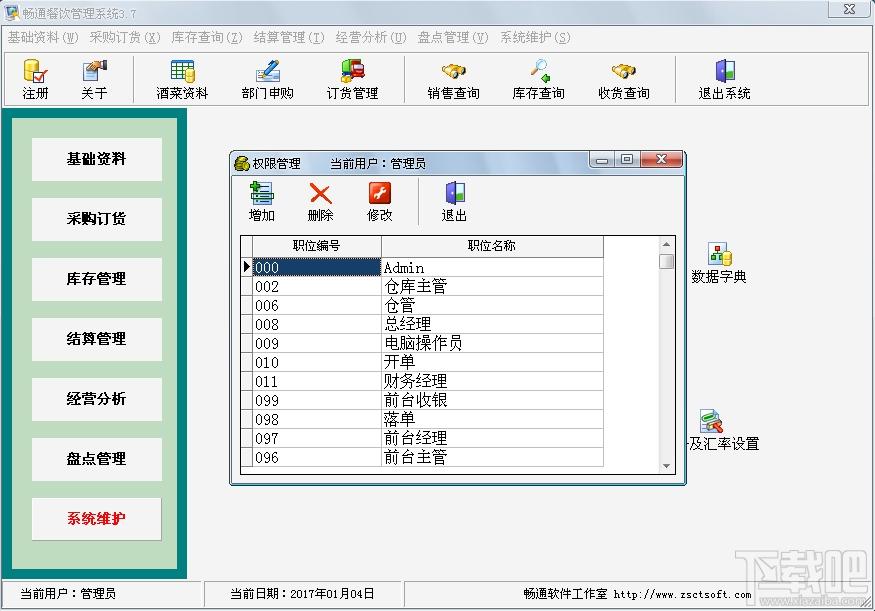Click the 库存查询 magnifier icon
This screenshot has width=875, height=611.
[539, 71]
